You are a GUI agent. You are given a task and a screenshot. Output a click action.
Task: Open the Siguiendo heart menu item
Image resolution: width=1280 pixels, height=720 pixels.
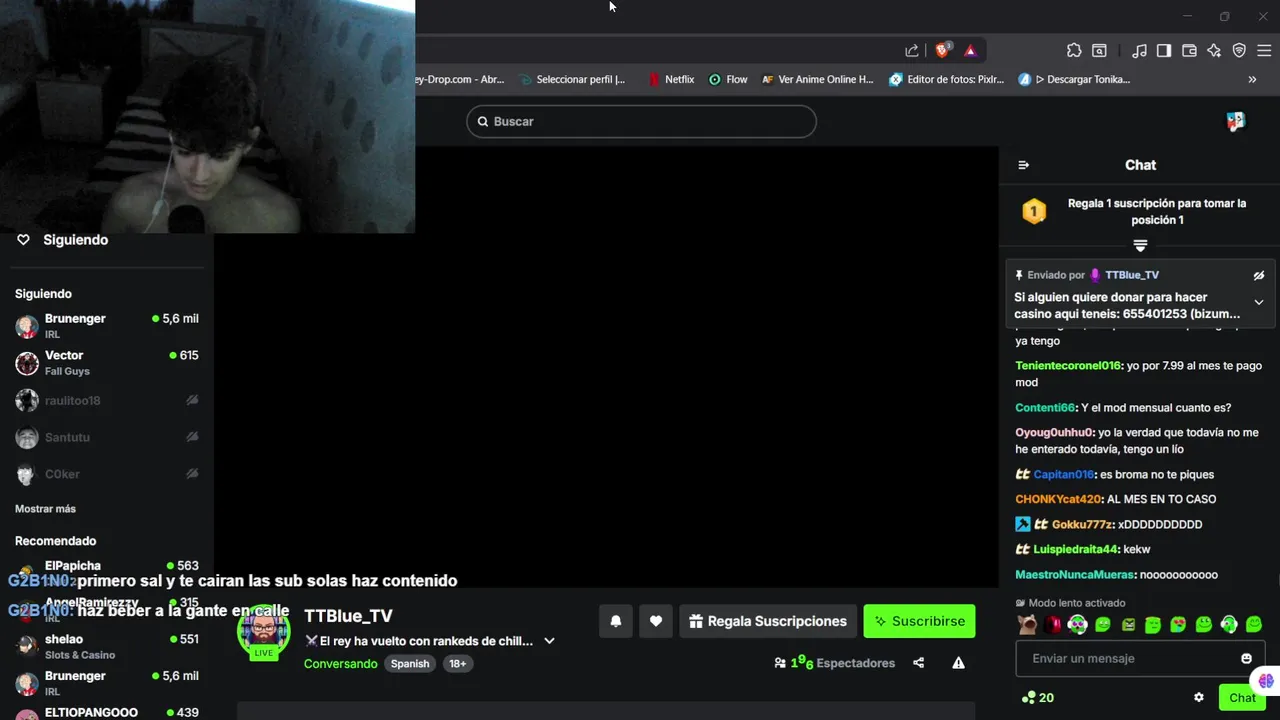click(62, 240)
